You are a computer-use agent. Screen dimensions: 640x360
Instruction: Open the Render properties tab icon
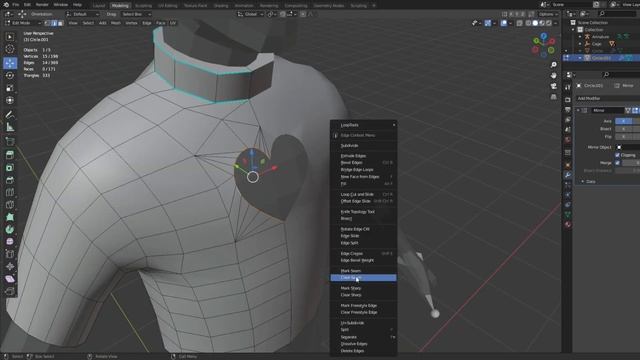click(x=568, y=100)
